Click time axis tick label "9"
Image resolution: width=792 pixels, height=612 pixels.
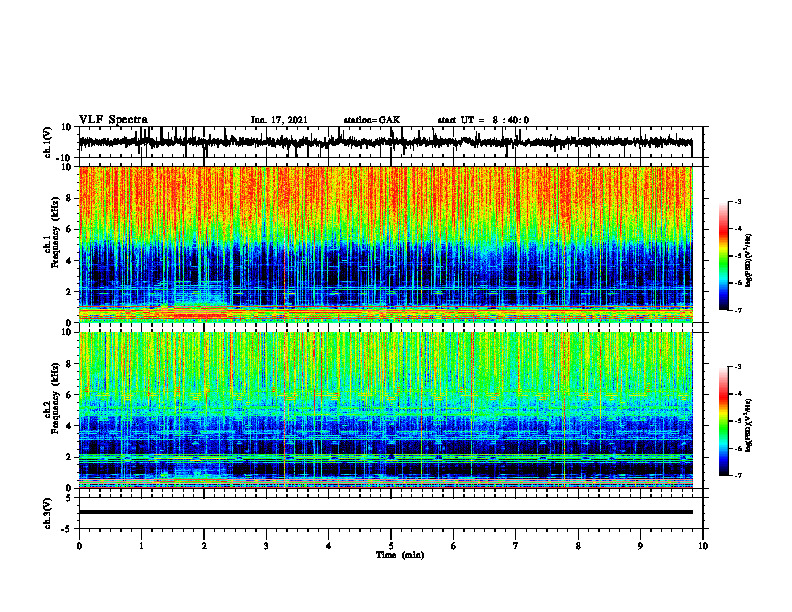tap(640, 546)
